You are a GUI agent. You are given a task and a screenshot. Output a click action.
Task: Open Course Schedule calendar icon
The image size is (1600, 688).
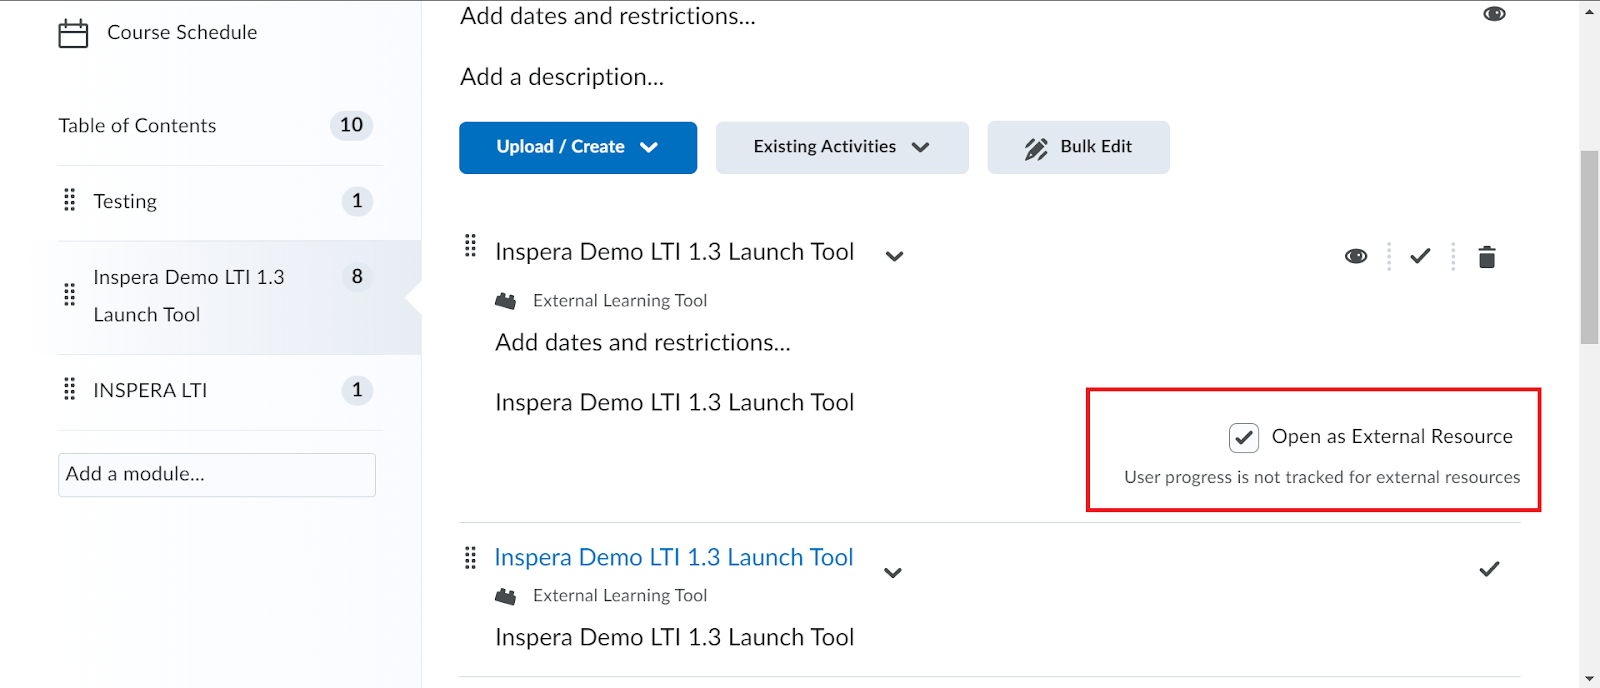[x=73, y=33]
